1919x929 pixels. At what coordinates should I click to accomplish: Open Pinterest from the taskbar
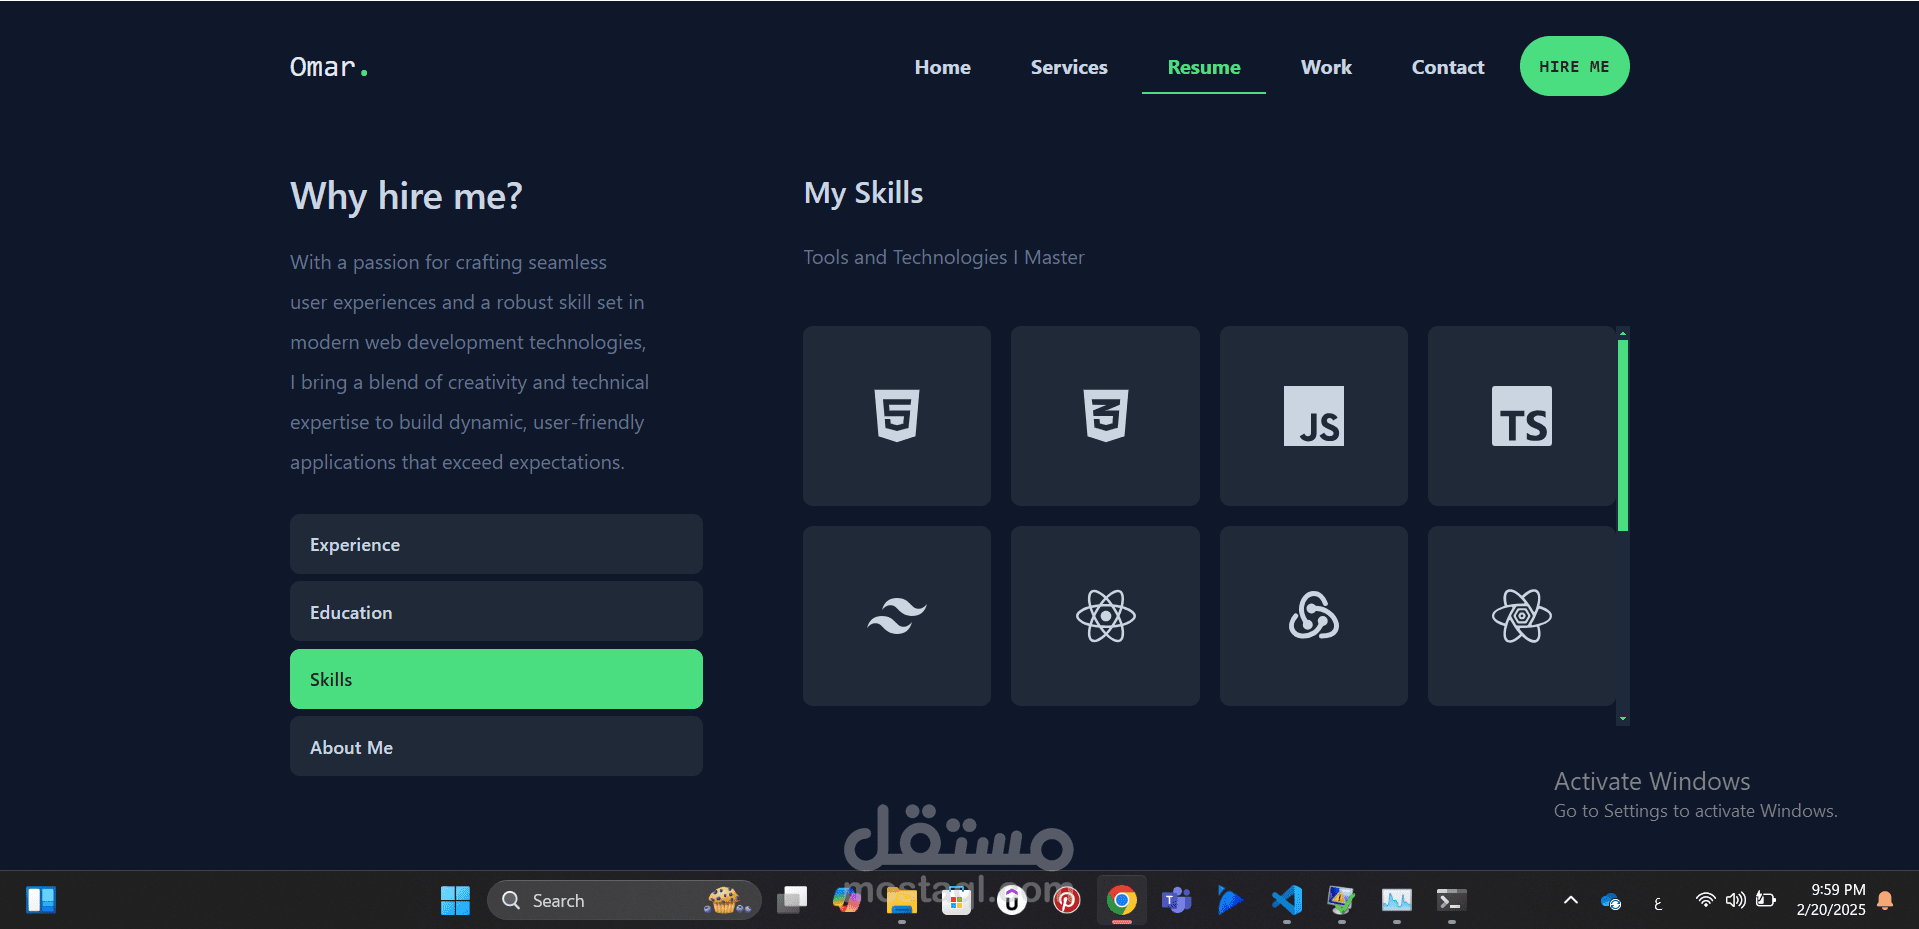coord(1067,901)
